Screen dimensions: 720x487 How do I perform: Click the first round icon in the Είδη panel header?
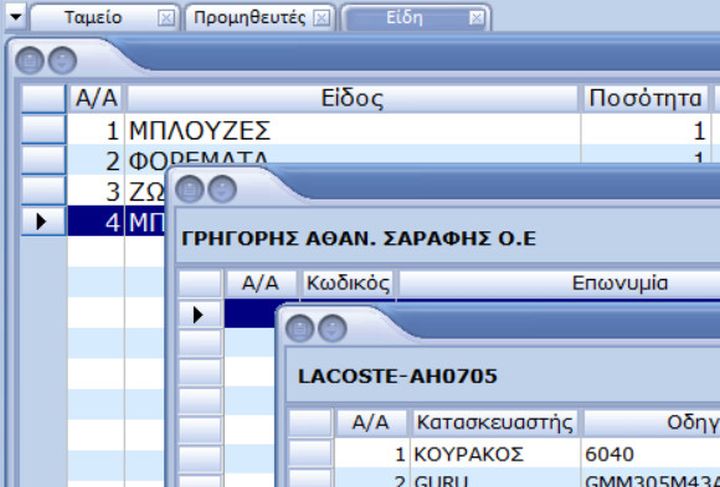(x=30, y=60)
